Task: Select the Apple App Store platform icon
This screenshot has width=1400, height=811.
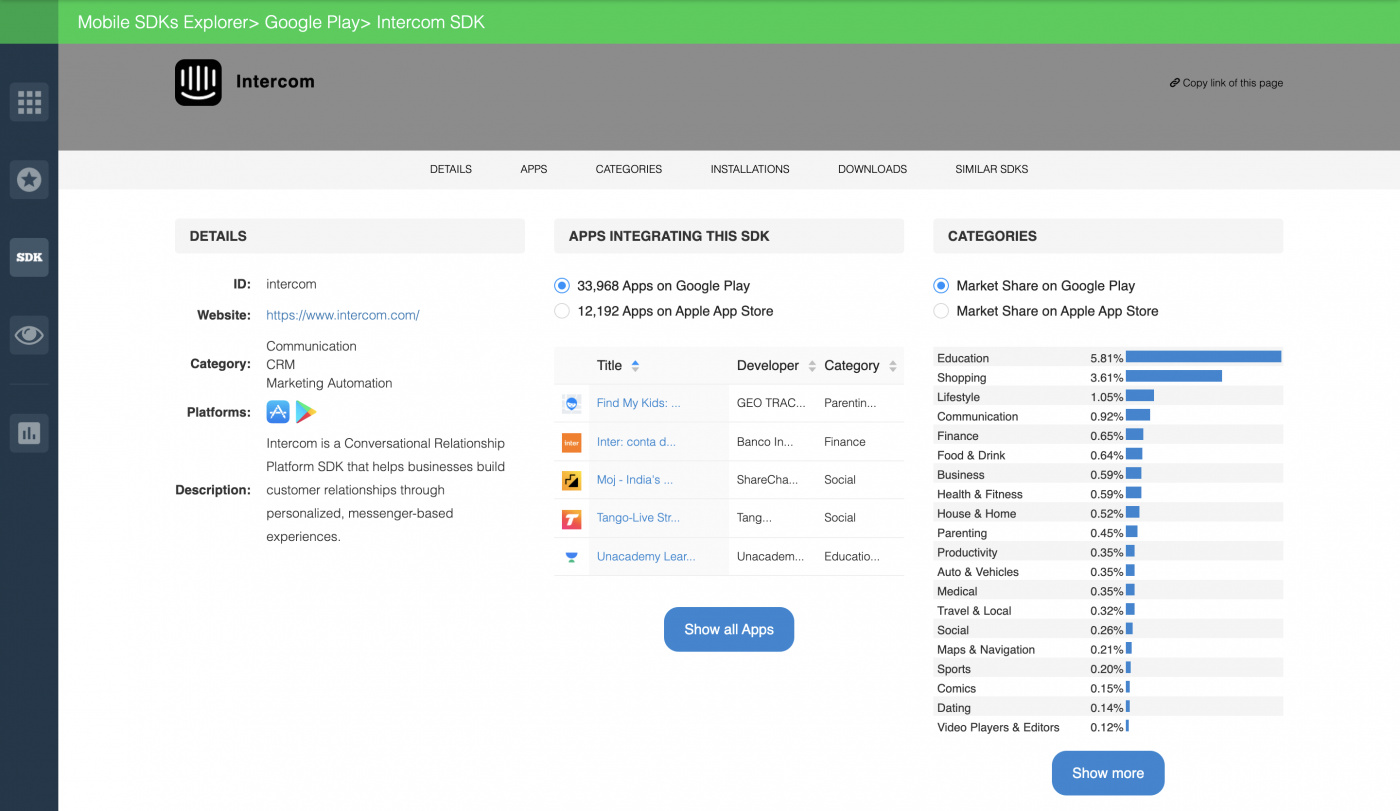Action: pyautogui.click(x=277, y=412)
